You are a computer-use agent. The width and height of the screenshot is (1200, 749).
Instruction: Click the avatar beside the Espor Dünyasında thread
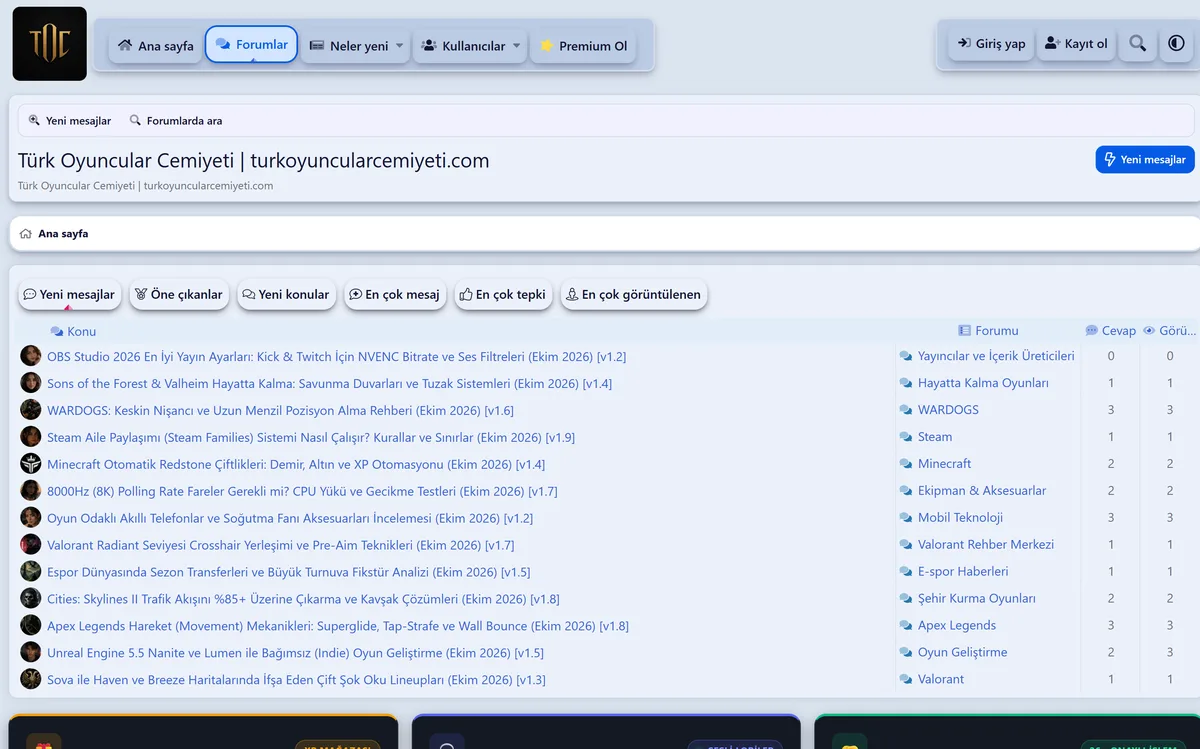click(31, 572)
